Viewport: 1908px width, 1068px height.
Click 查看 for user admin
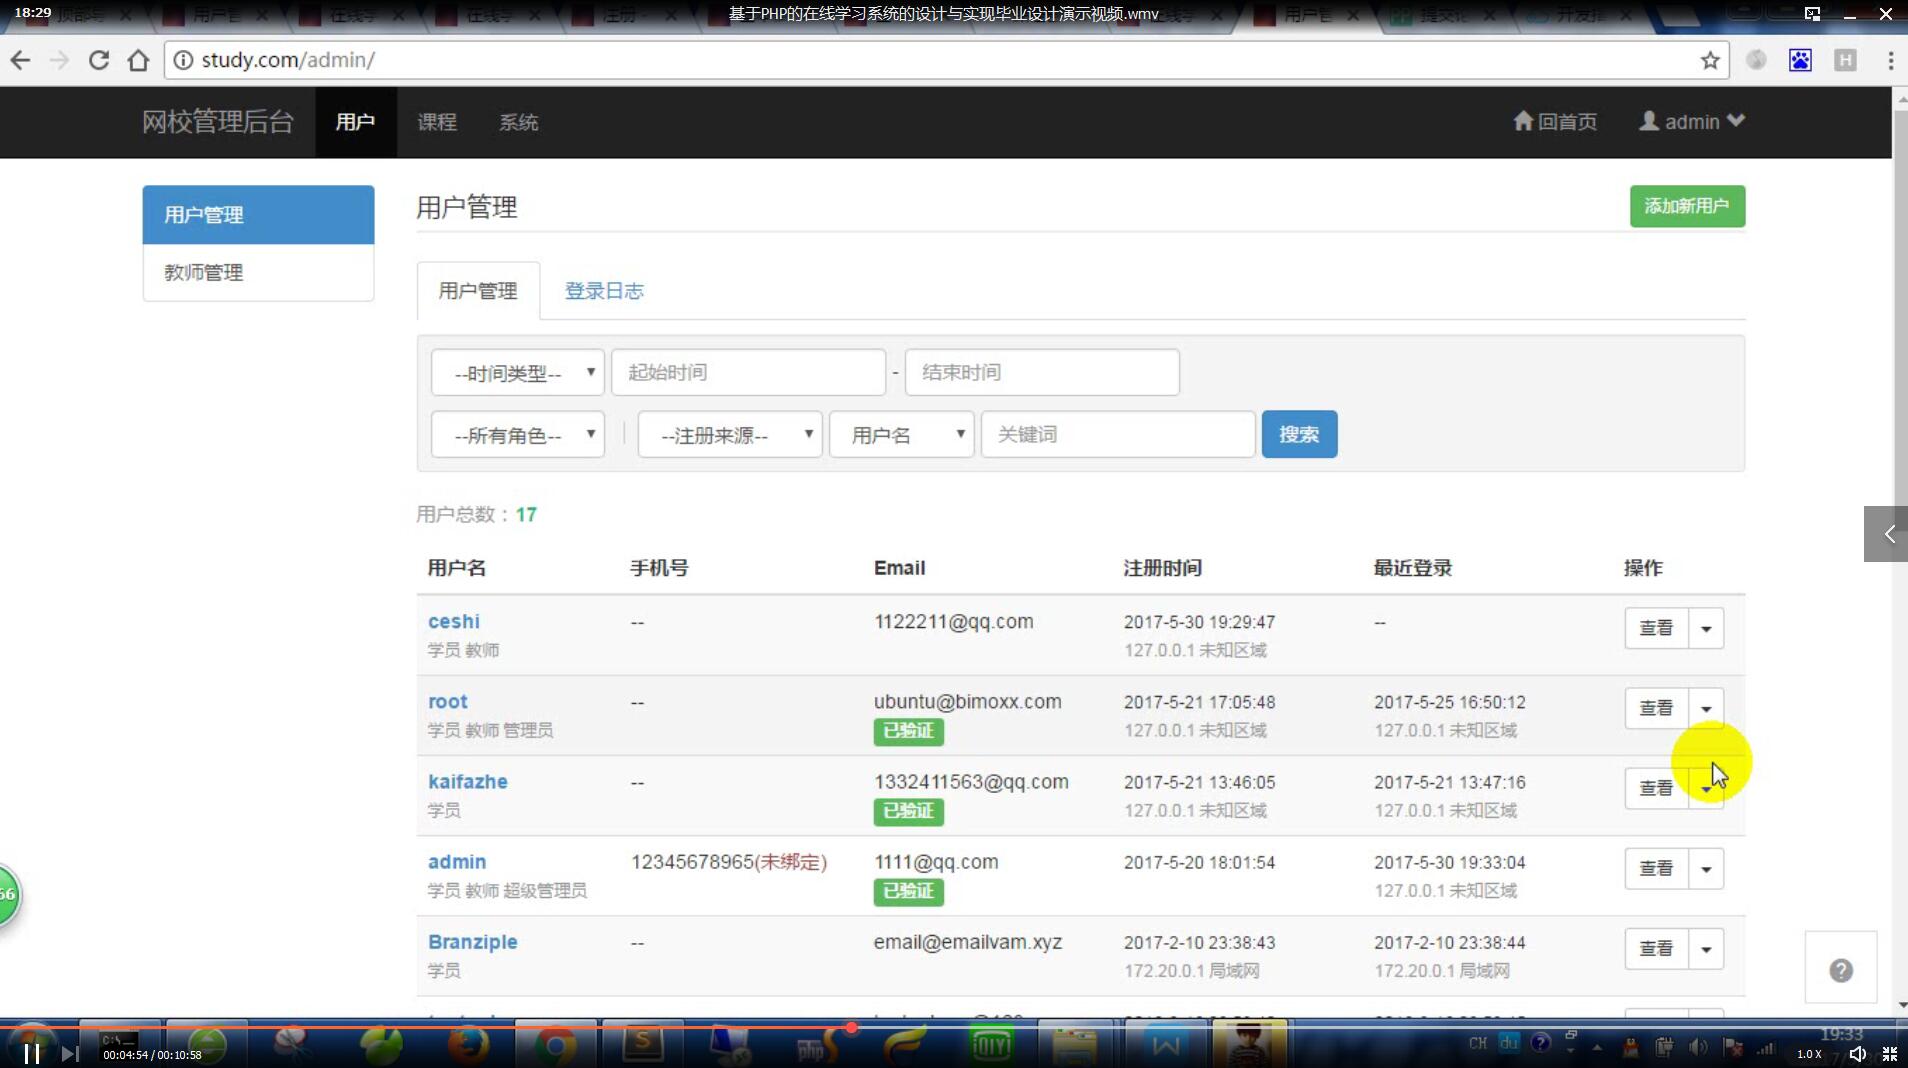click(1656, 868)
